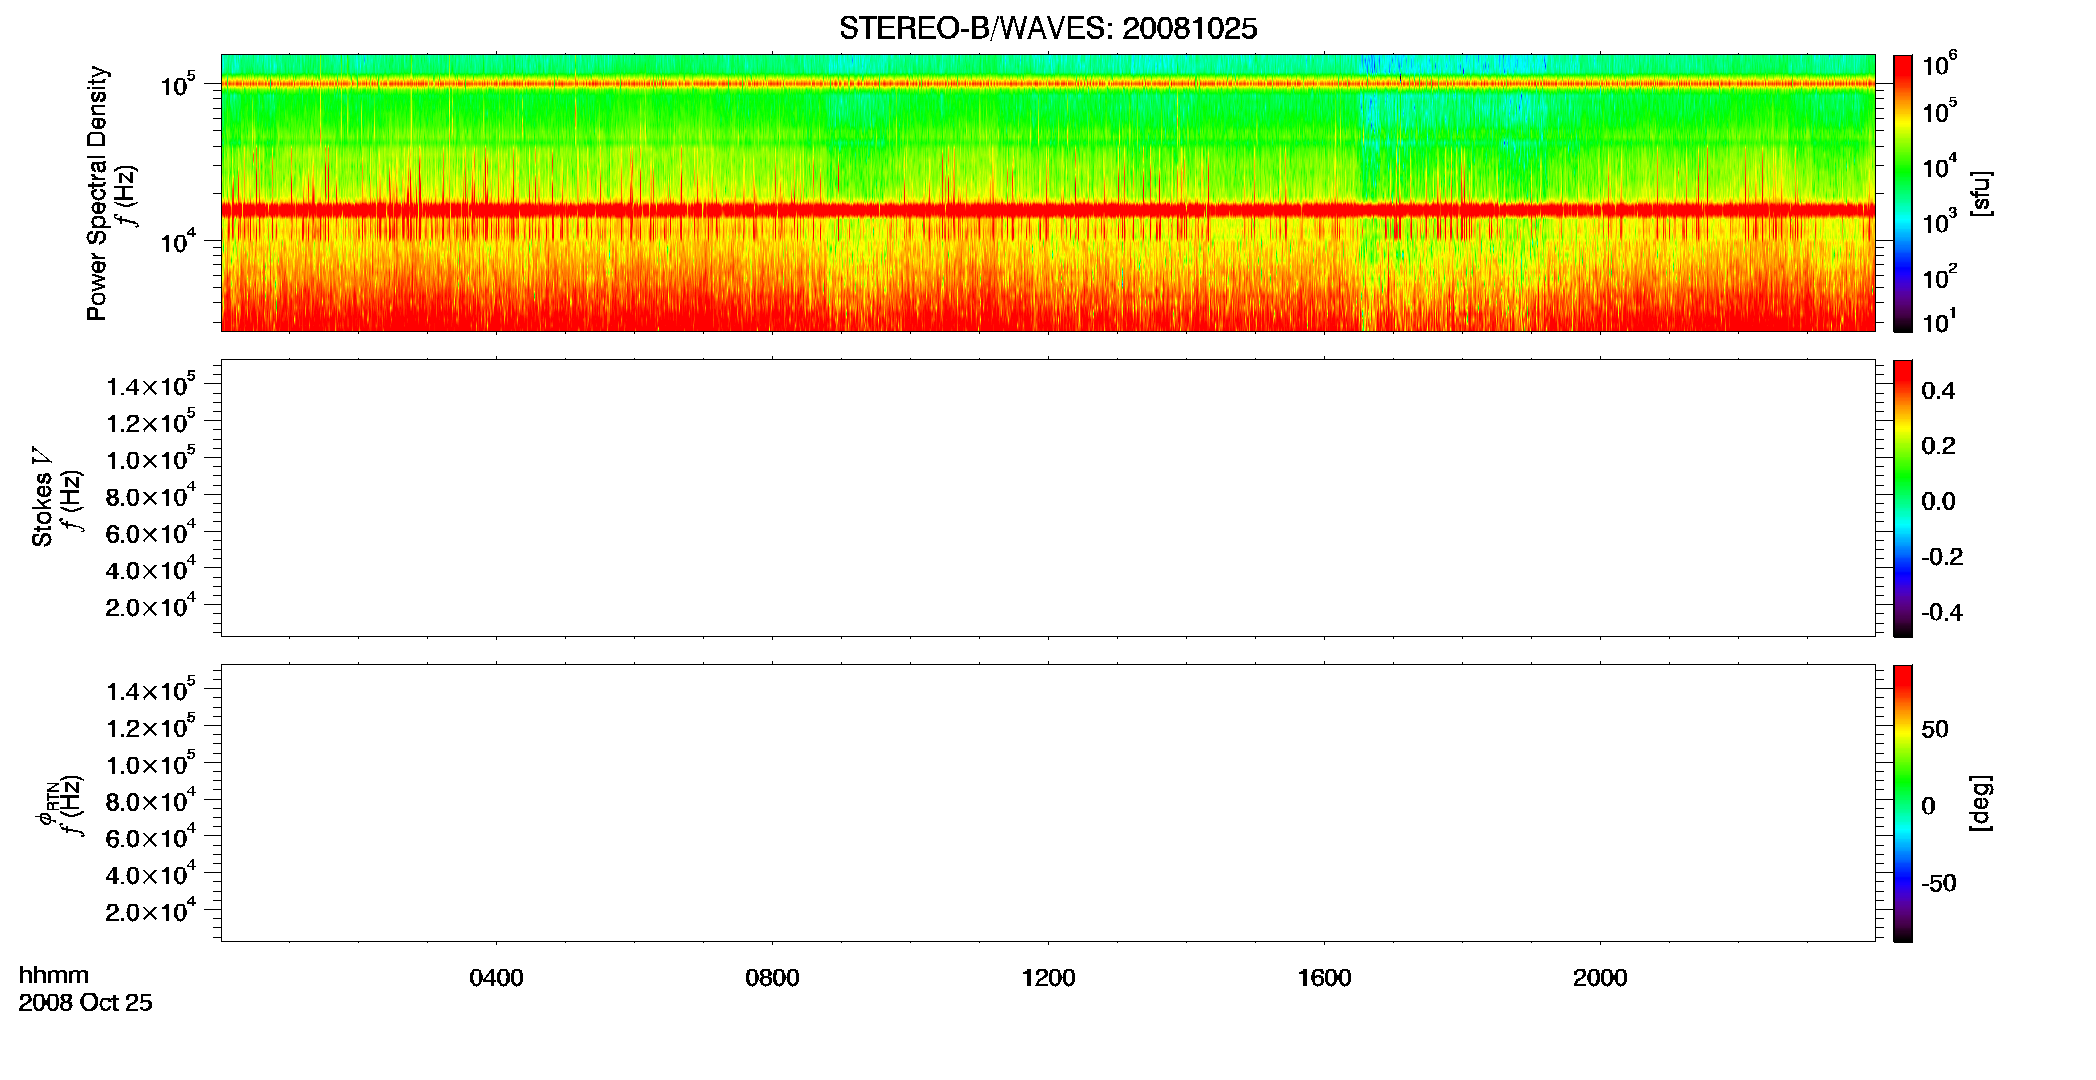The height and width of the screenshot is (1080, 2096).
Task: Click the red horizontal band in spectrogram
Action: click(x=1048, y=210)
